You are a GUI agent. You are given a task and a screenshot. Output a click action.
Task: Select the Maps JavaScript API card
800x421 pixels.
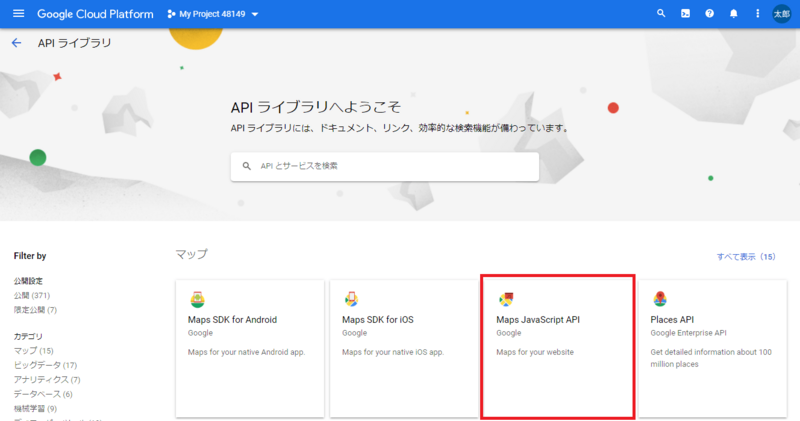pos(557,347)
